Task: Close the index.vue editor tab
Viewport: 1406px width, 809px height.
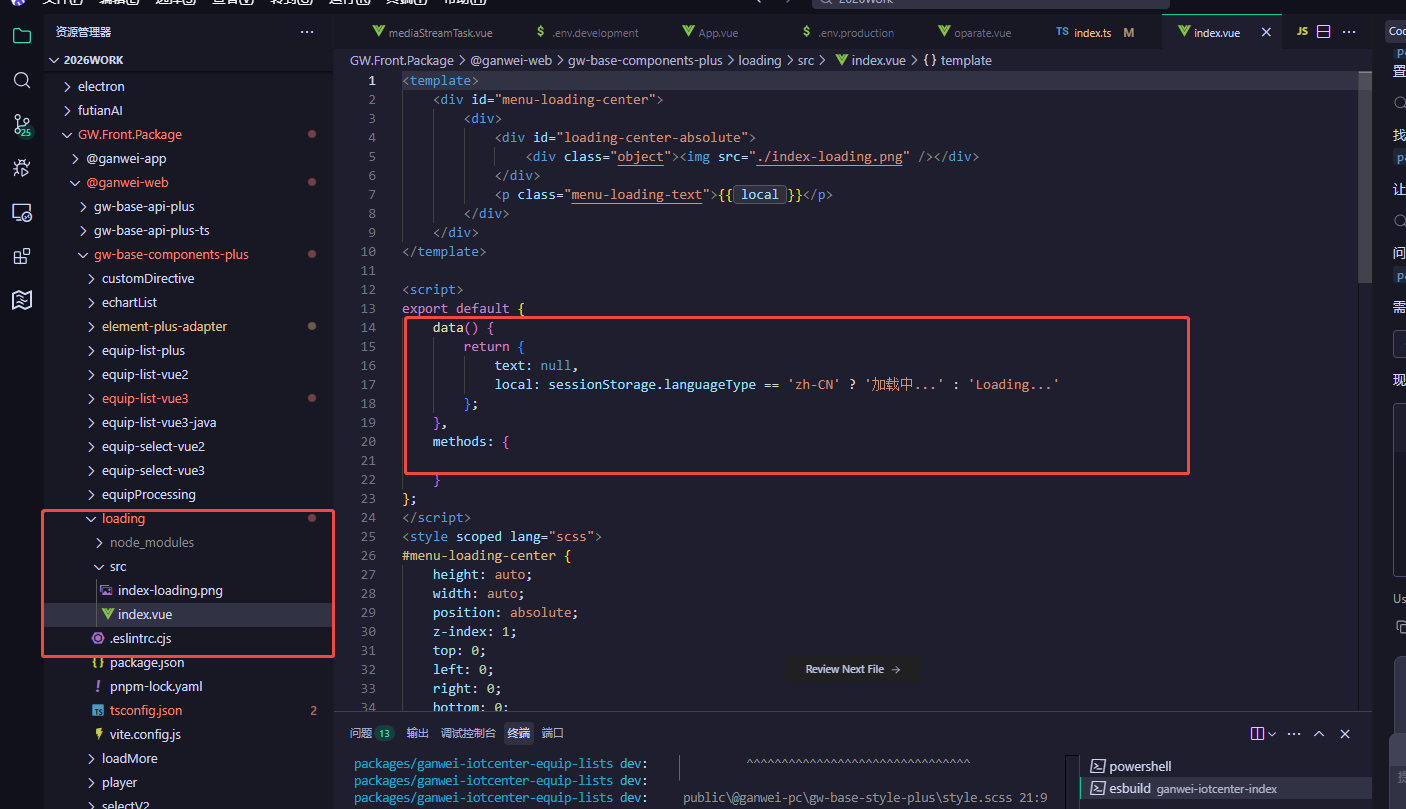Action: [x=1266, y=33]
